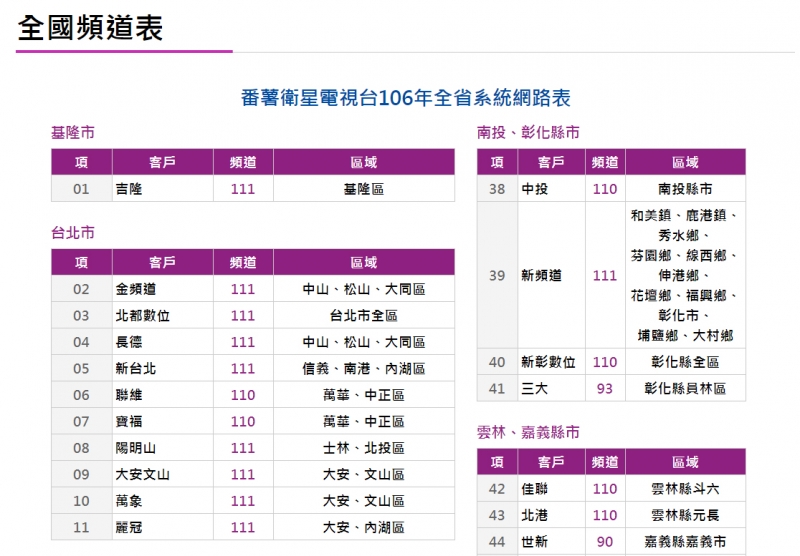Select the customer cell 吉隆

(163, 189)
